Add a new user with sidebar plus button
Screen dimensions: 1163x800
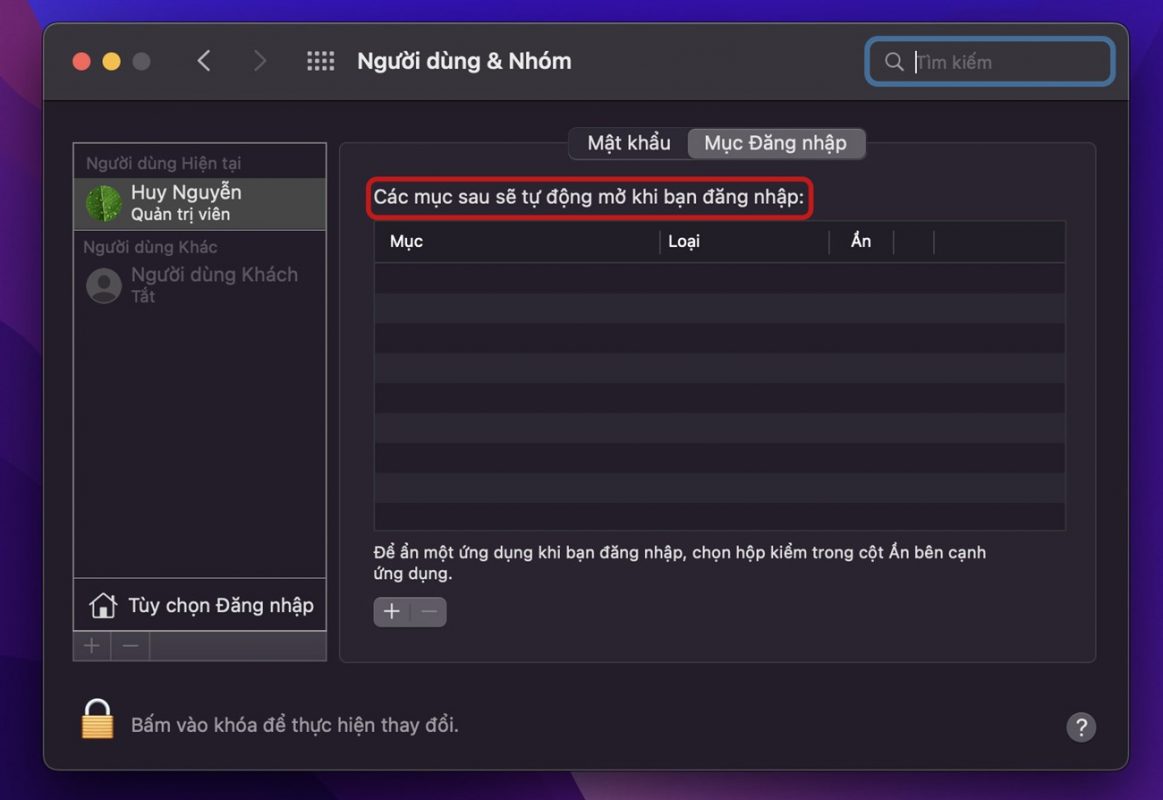92,646
